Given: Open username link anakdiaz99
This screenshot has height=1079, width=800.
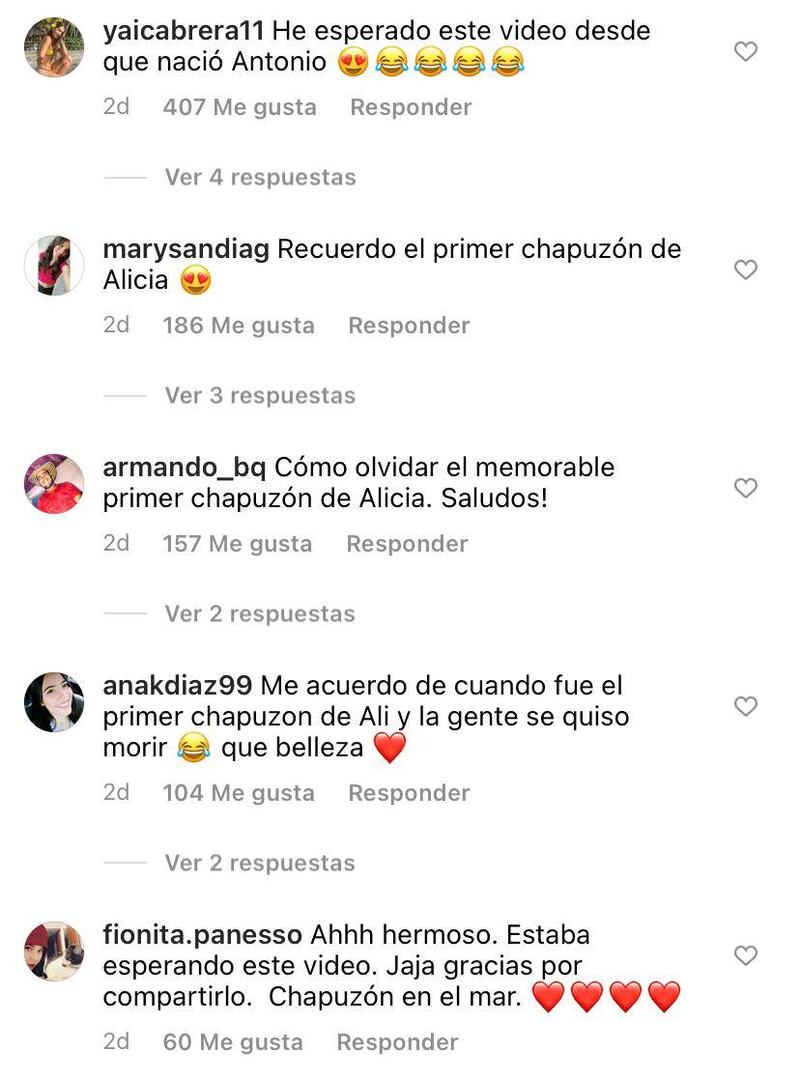Looking at the screenshot, I should tap(177, 685).
